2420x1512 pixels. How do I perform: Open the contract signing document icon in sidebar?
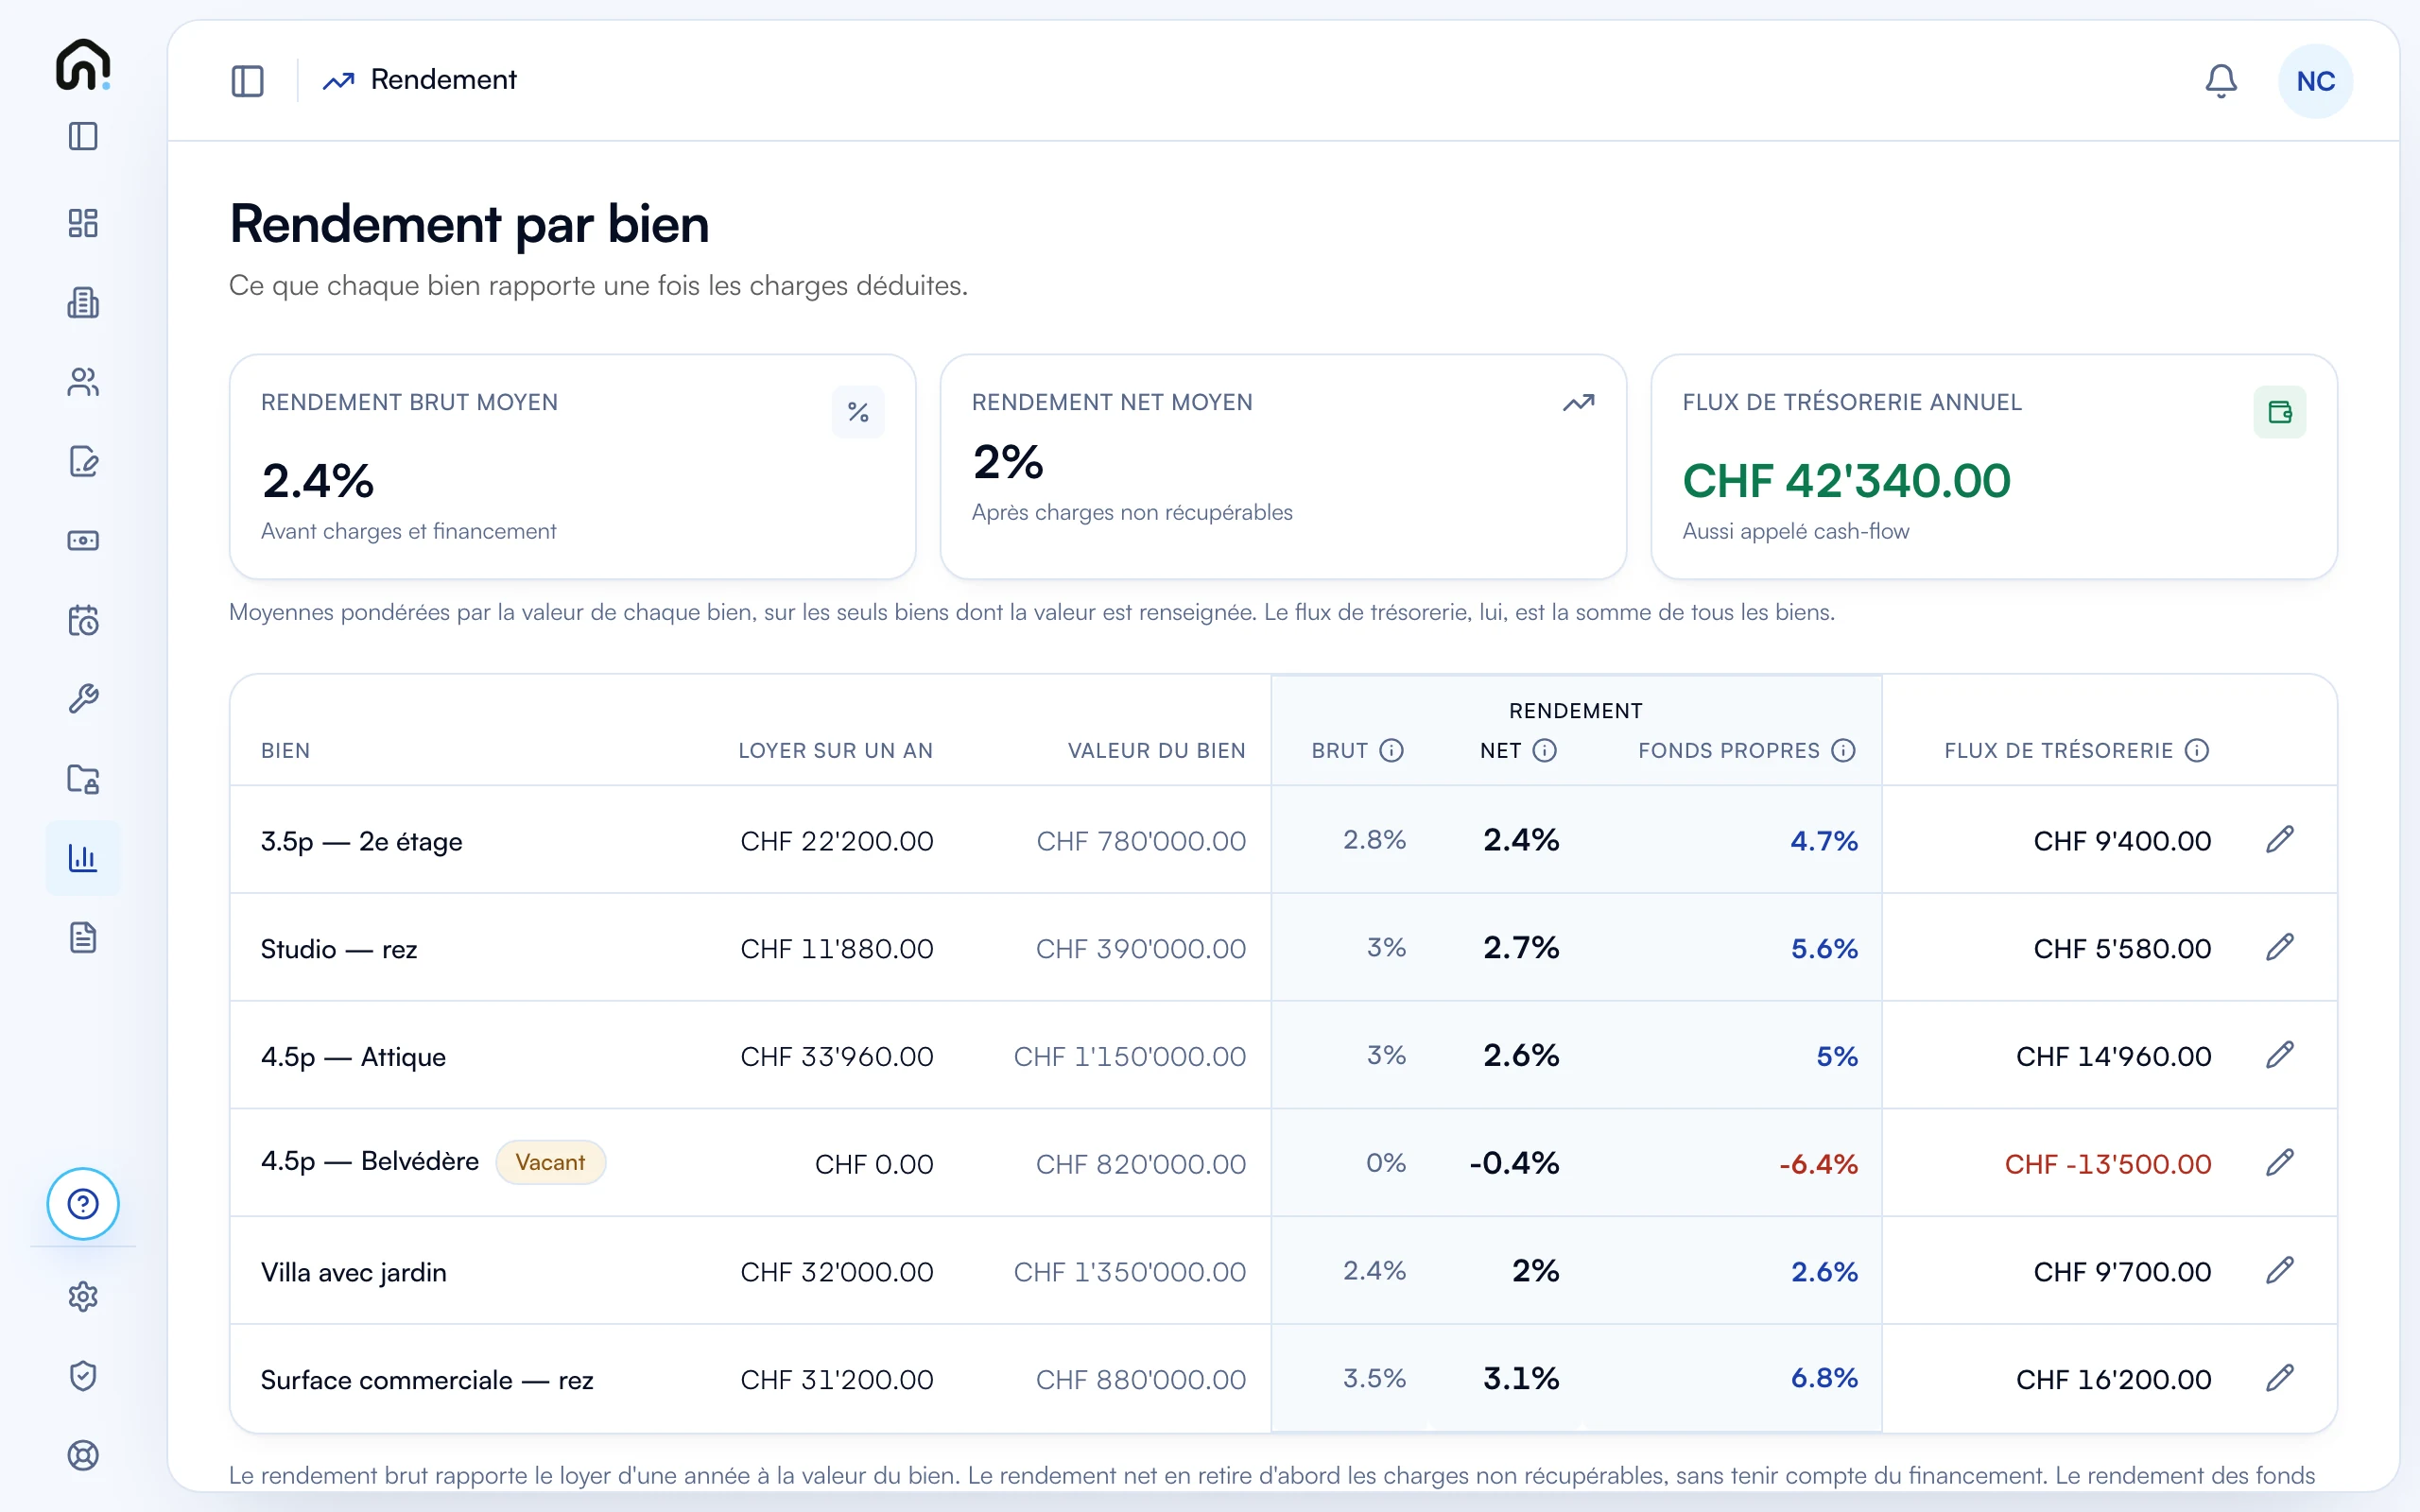click(x=83, y=461)
